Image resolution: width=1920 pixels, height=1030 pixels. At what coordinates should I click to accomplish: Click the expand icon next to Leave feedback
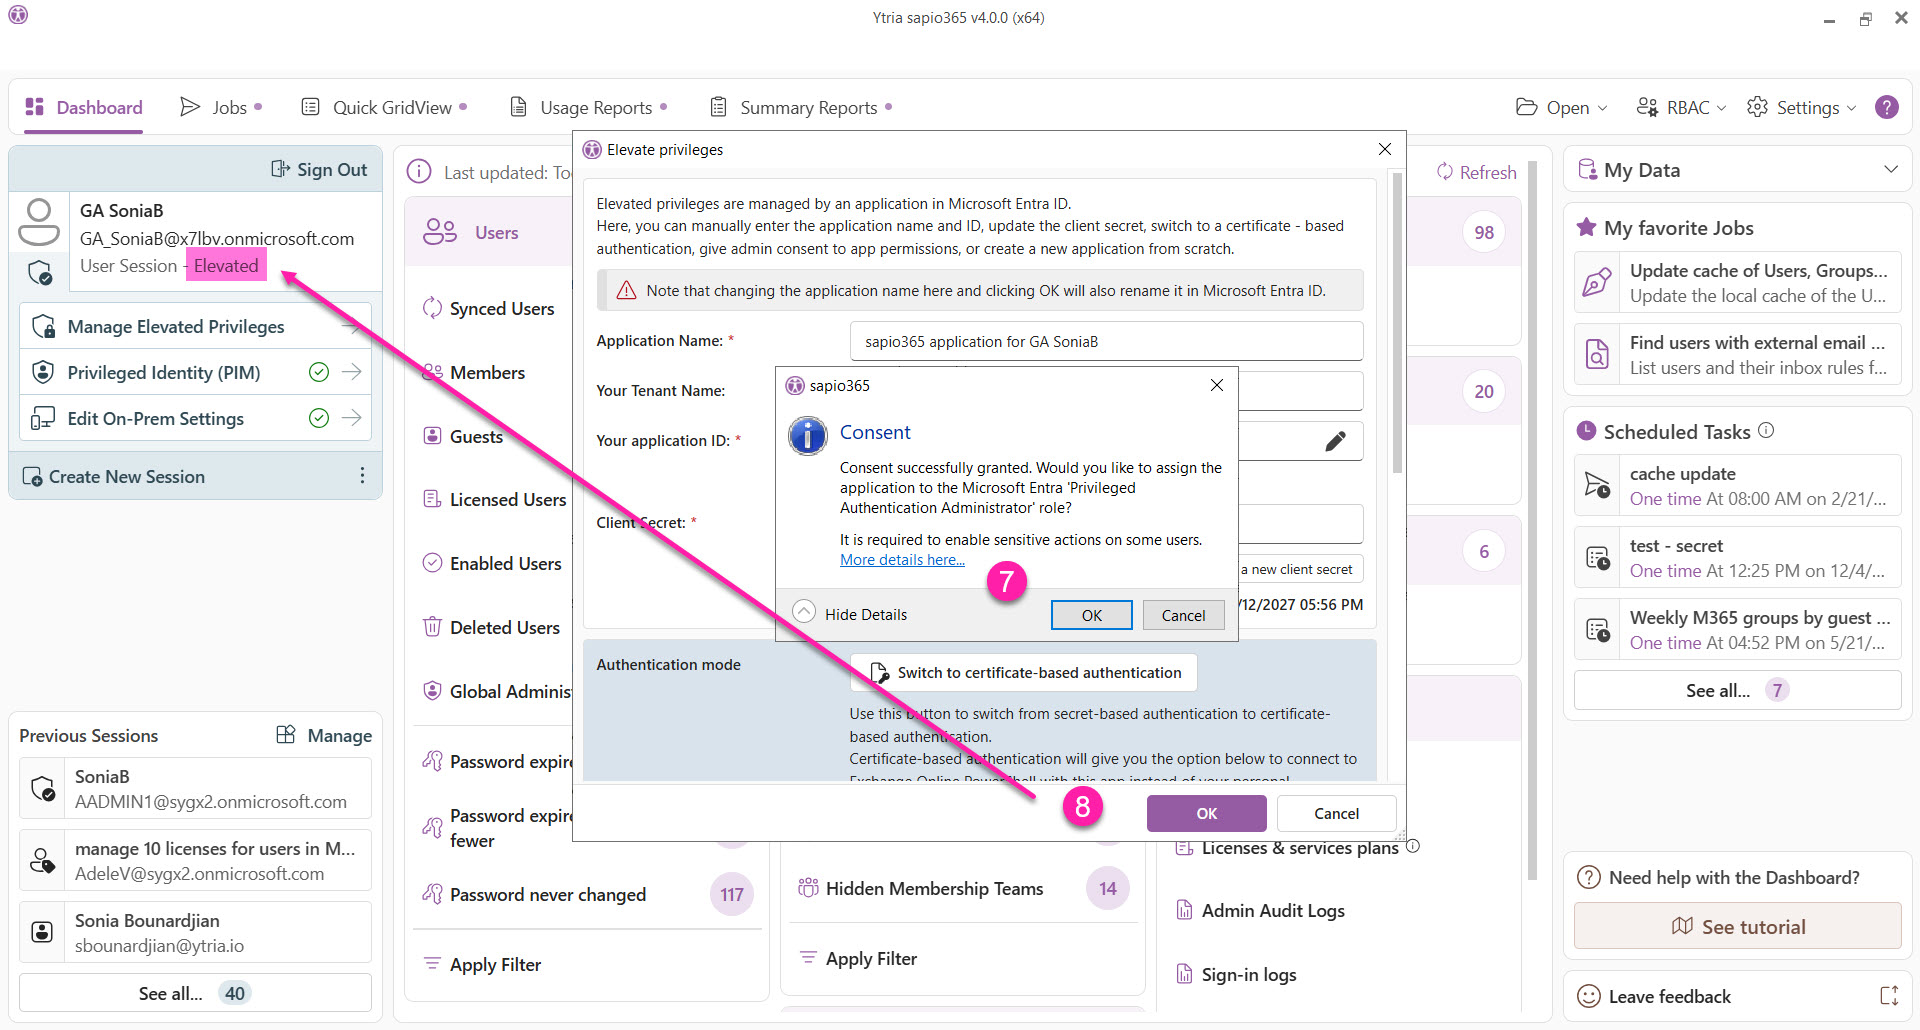[x=1888, y=995]
